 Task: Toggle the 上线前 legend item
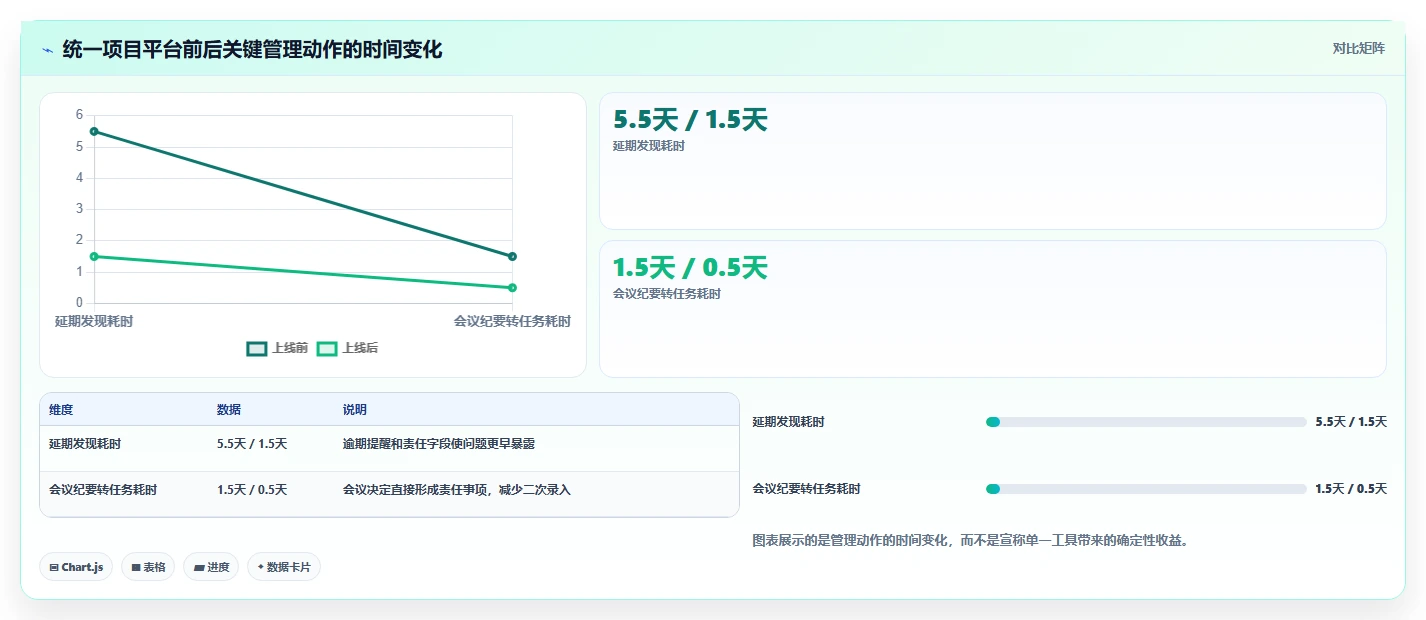pos(277,348)
